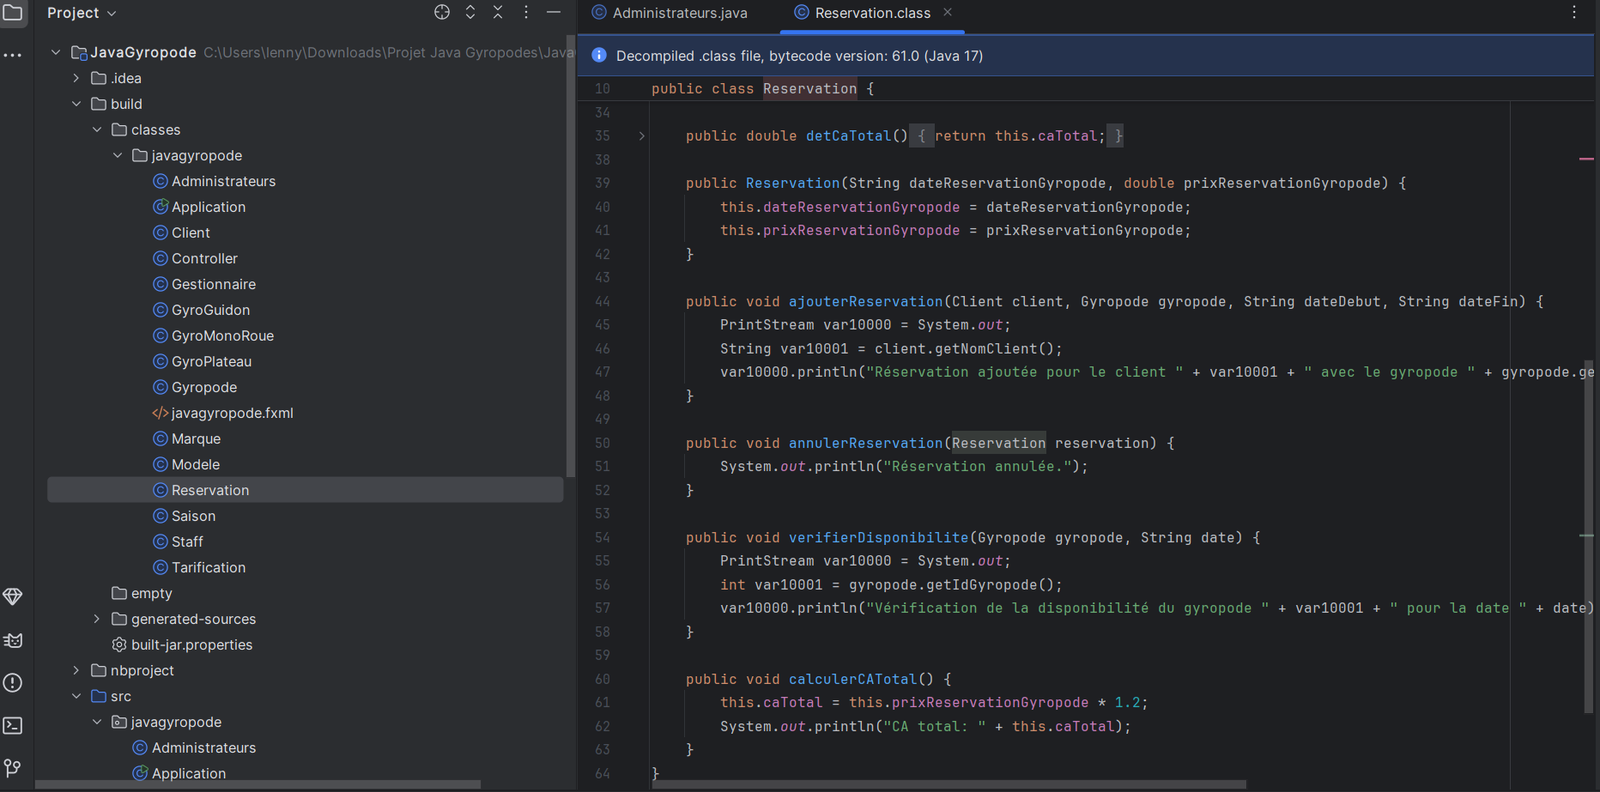
Task: Toggle the Project tool window folder button
Action: point(13,13)
